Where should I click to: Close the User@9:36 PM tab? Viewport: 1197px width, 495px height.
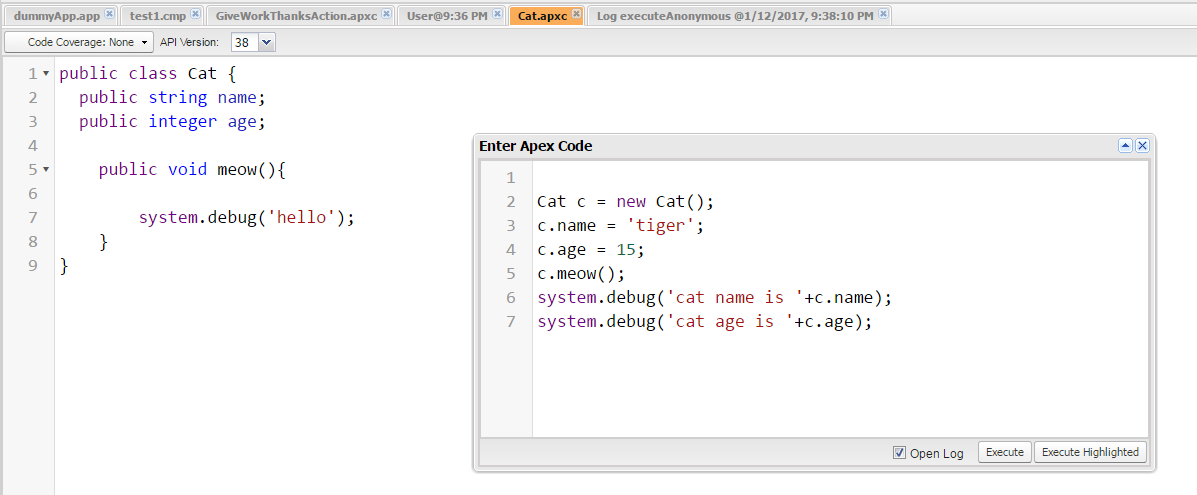tap(497, 15)
